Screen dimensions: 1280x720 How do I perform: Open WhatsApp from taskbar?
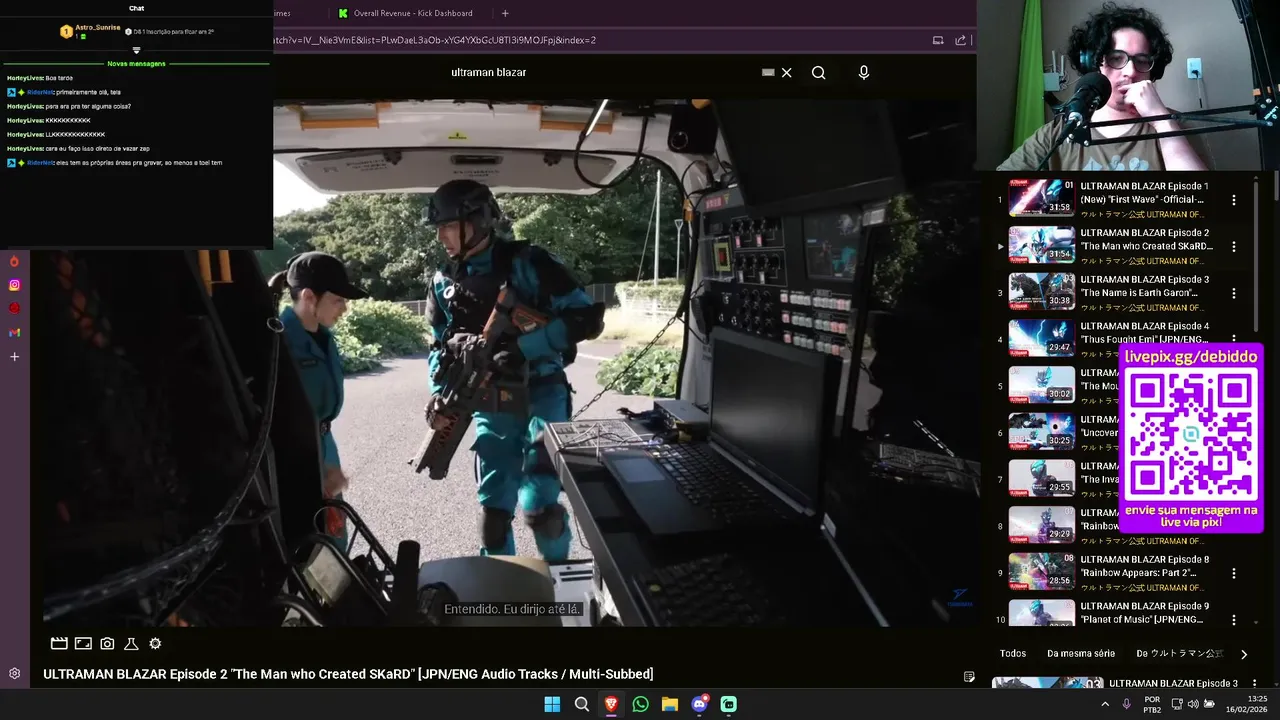point(640,704)
